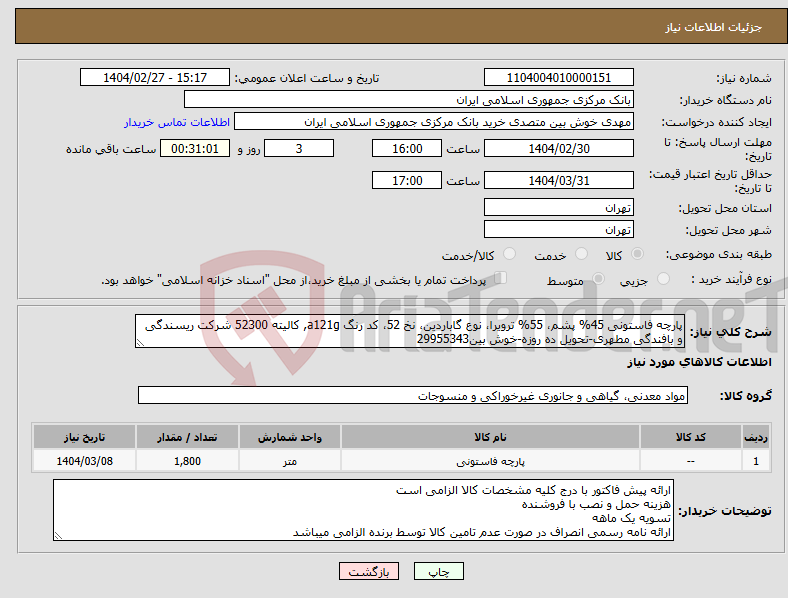Click the announcement date field 1404/02/27 - 15:17
This screenshot has width=788, height=598.
(155, 77)
